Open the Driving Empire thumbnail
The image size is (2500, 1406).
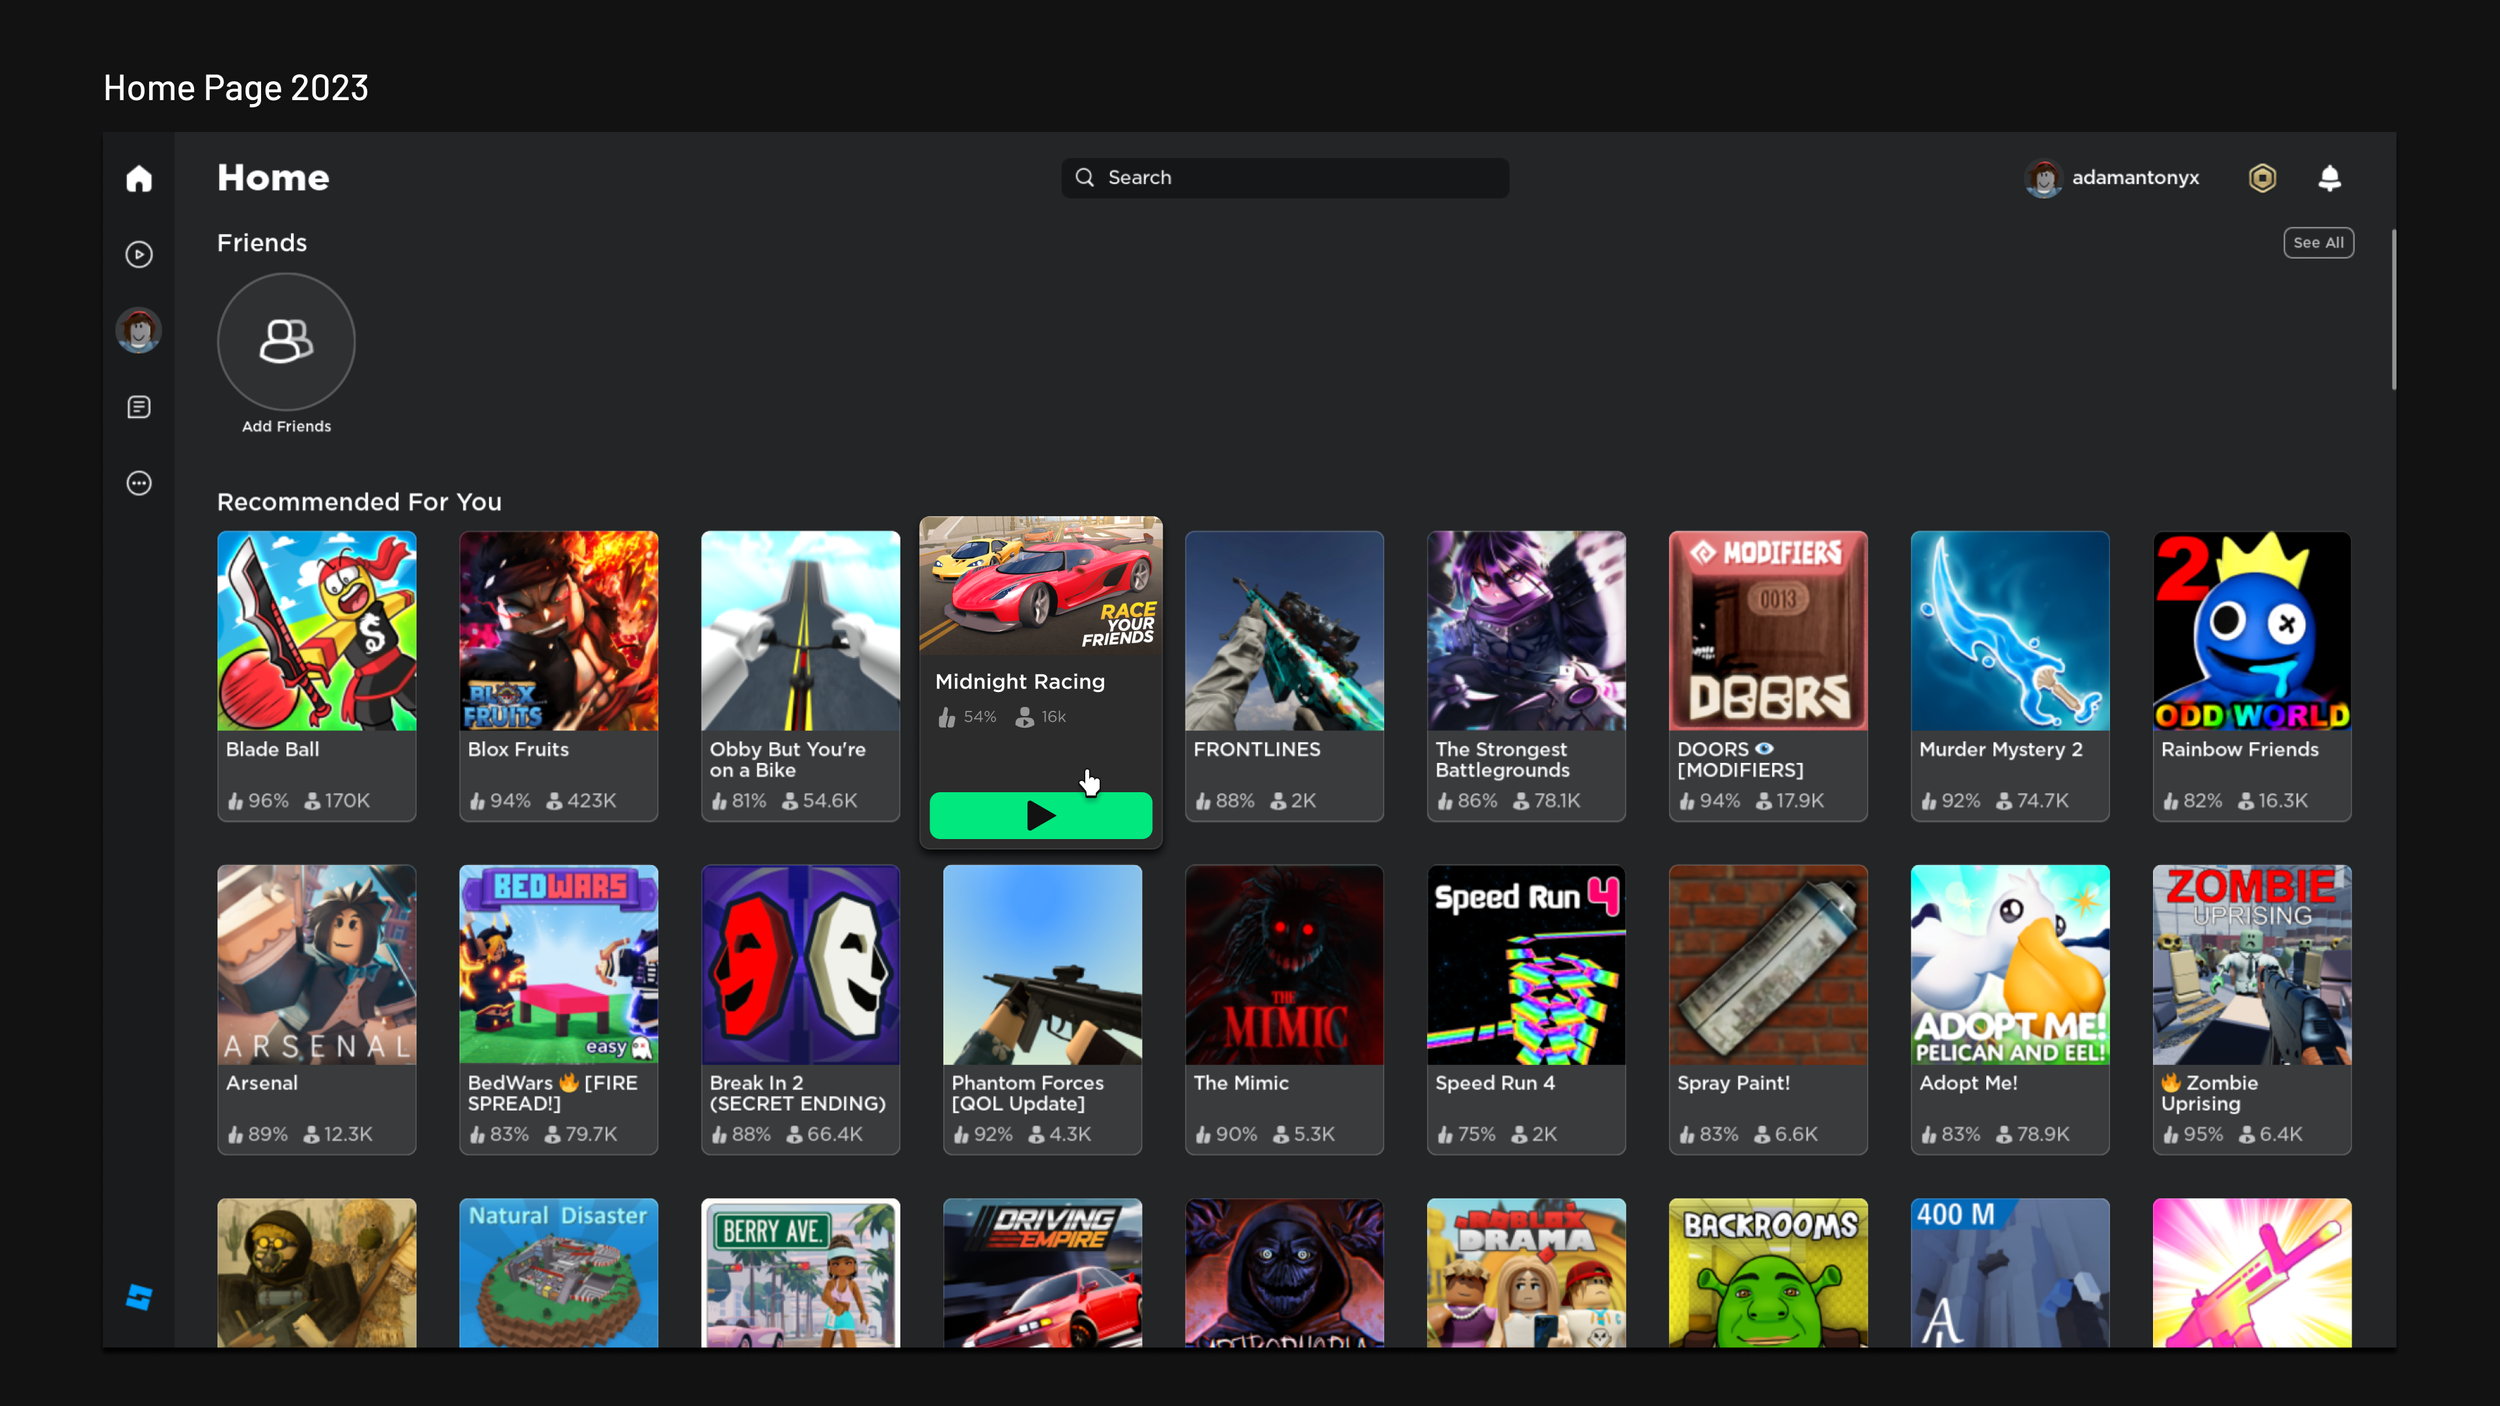pos(1042,1272)
